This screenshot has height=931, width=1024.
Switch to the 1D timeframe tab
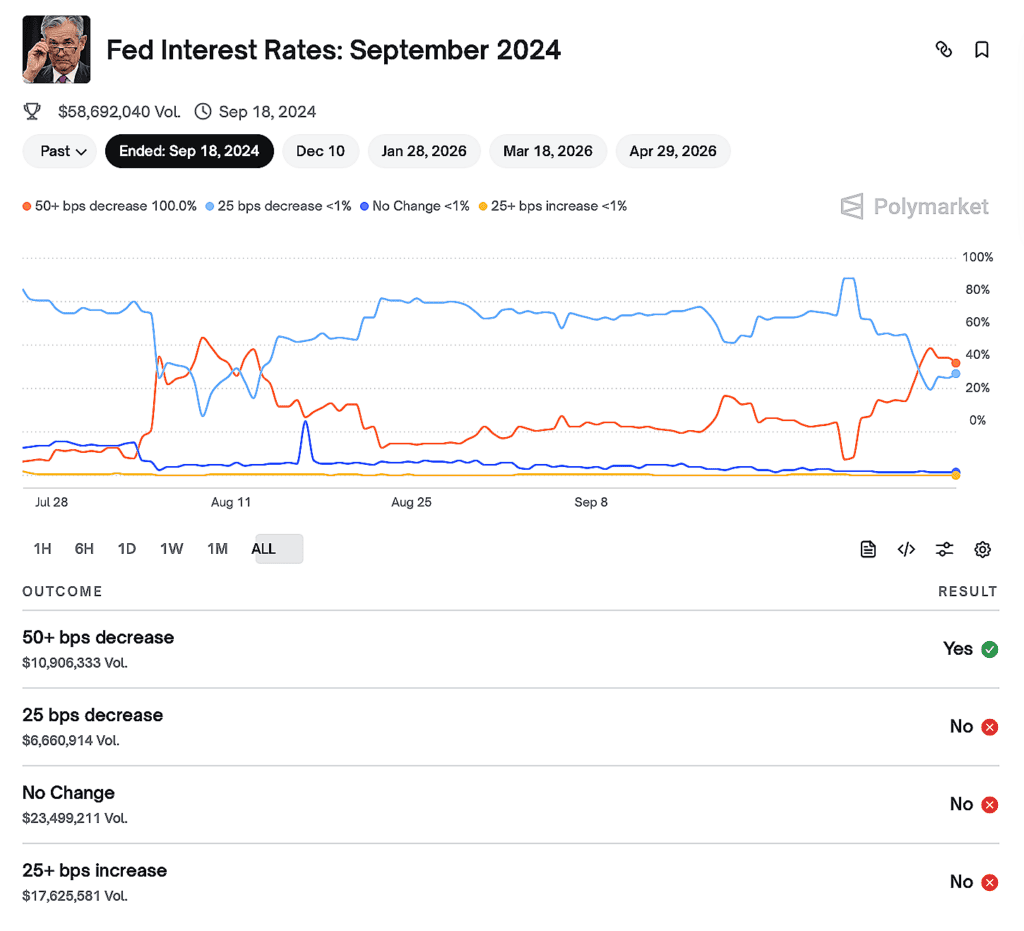coord(126,548)
